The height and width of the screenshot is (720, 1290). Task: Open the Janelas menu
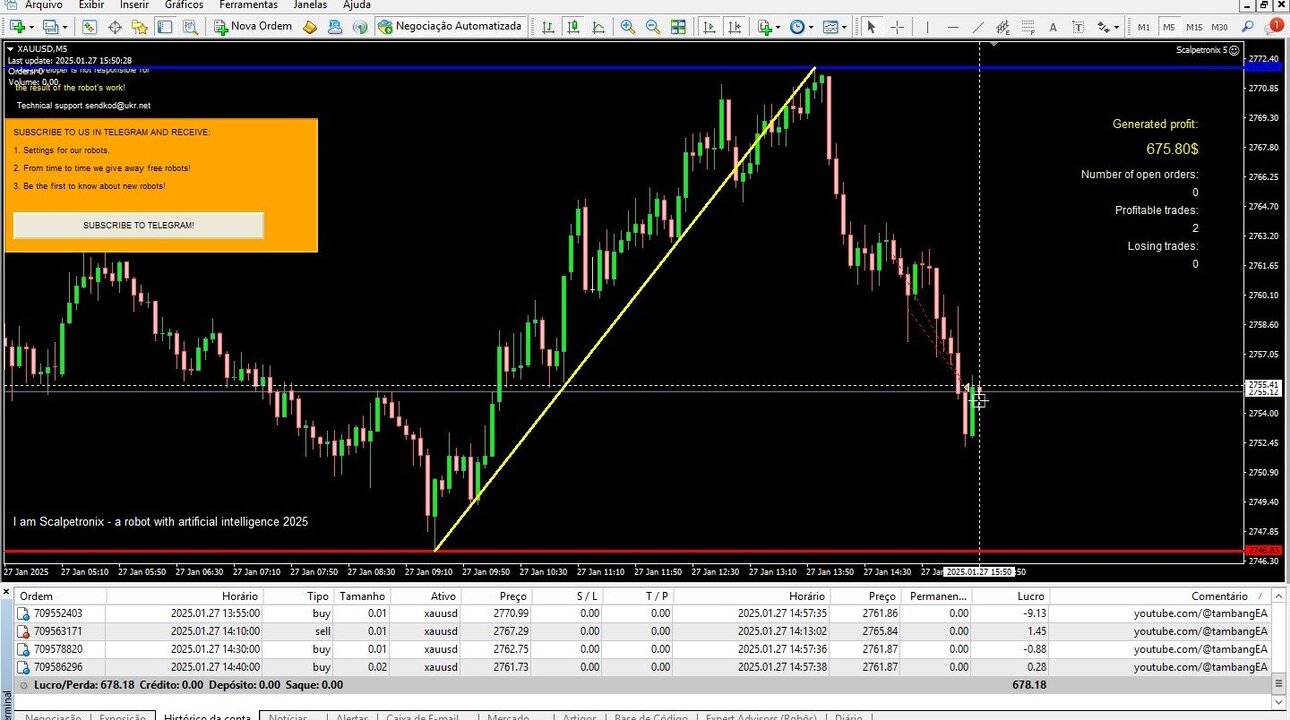coord(310,5)
